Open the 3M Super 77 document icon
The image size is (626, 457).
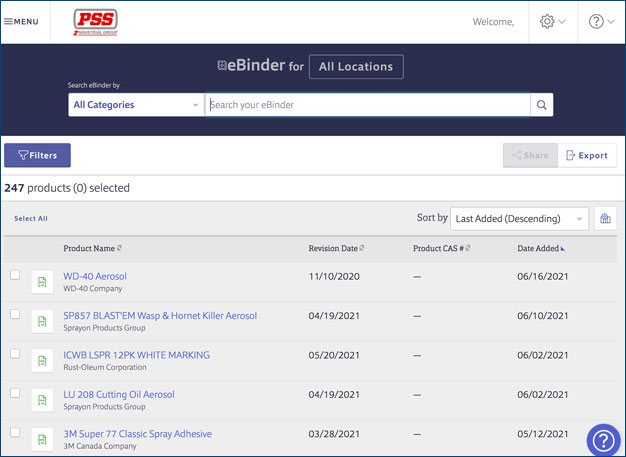pyautogui.click(x=42, y=439)
